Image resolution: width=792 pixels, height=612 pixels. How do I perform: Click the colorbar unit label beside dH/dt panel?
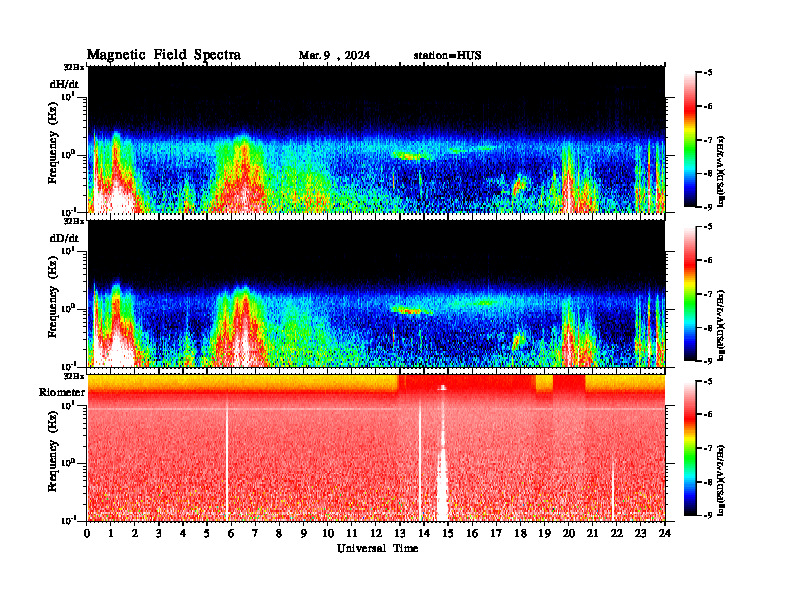721,171
